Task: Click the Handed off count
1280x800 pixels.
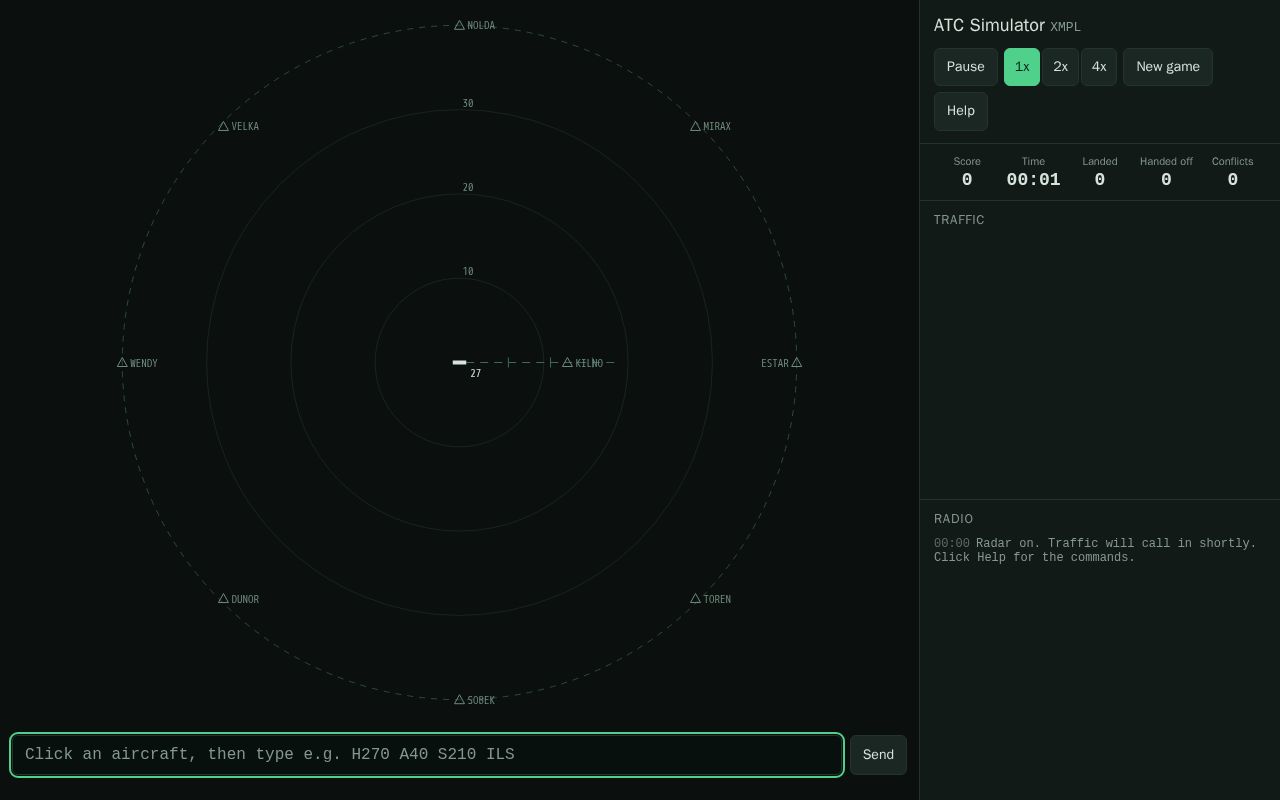Action: 1166,180
